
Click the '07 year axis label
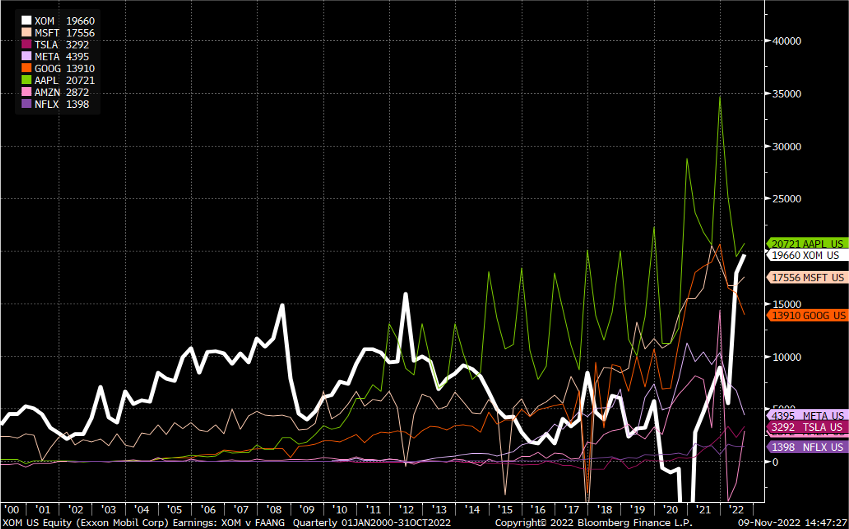click(x=241, y=510)
